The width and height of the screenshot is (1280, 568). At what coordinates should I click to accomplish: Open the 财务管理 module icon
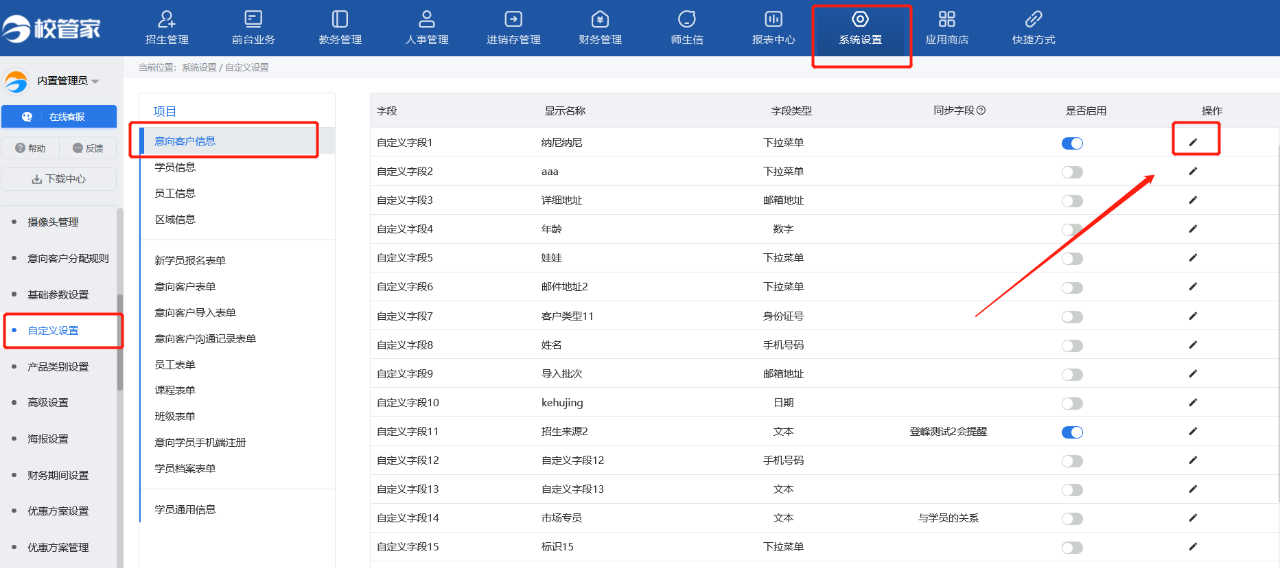click(600, 19)
